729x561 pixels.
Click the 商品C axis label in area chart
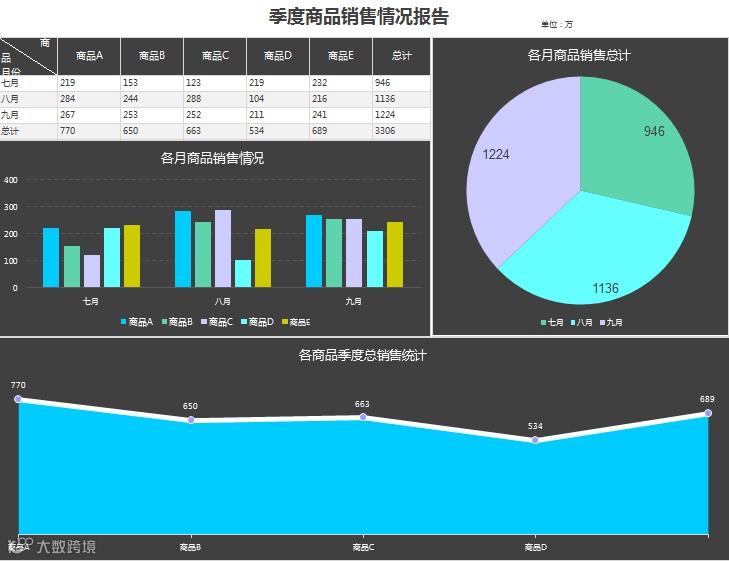pyautogui.click(x=363, y=548)
